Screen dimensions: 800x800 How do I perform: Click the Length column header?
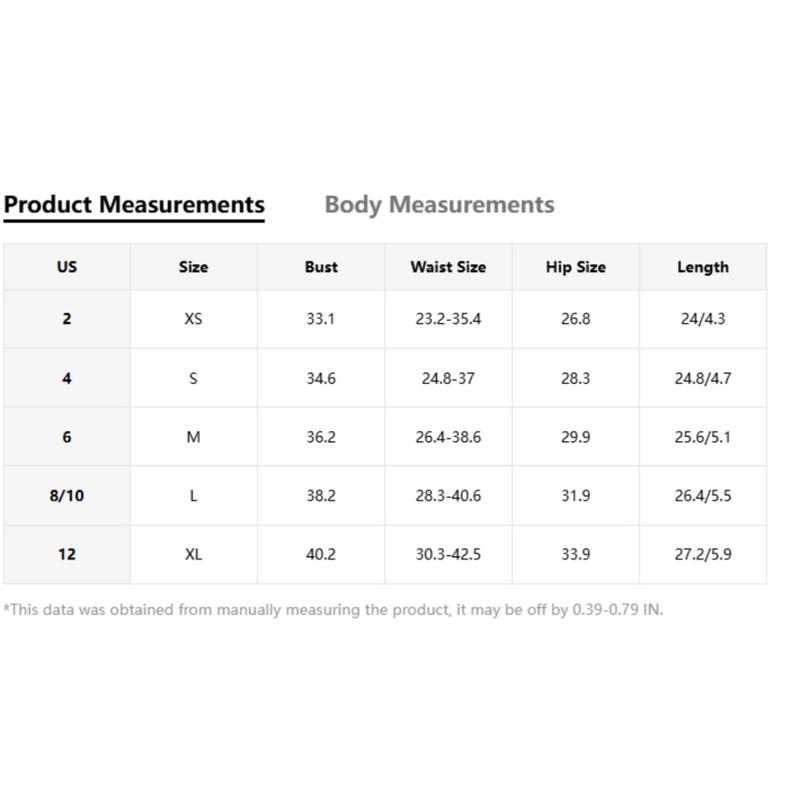(x=702, y=267)
